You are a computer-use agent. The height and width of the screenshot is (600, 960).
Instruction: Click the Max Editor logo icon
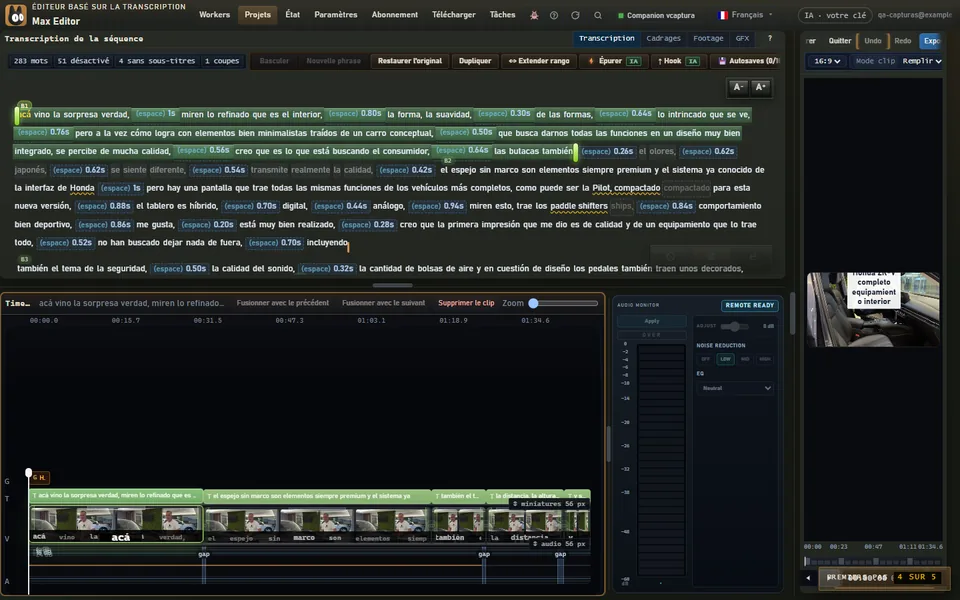(16, 15)
